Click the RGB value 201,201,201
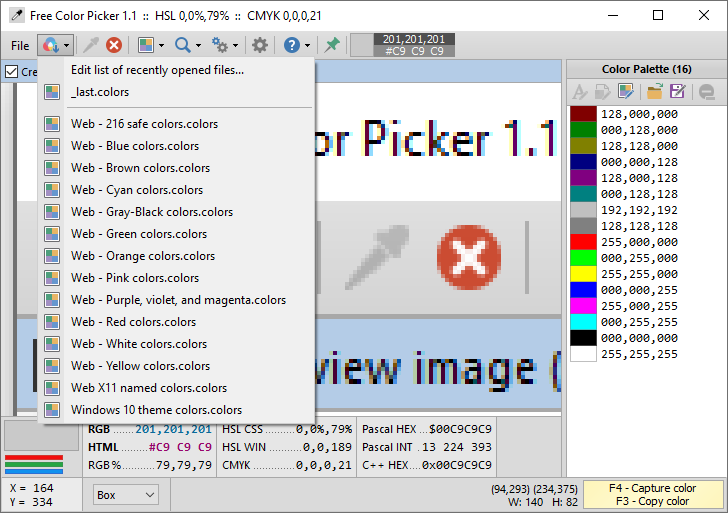Screen dimensions: 728x513 (x=173, y=429)
